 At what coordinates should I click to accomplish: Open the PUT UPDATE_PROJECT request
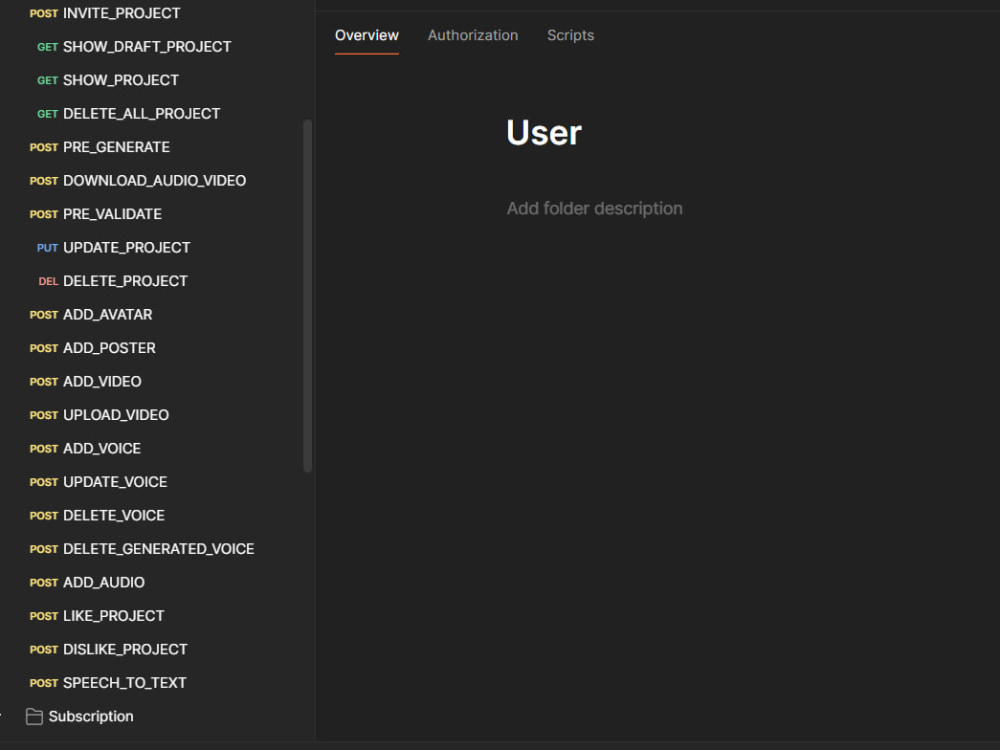pyautogui.click(x=114, y=247)
